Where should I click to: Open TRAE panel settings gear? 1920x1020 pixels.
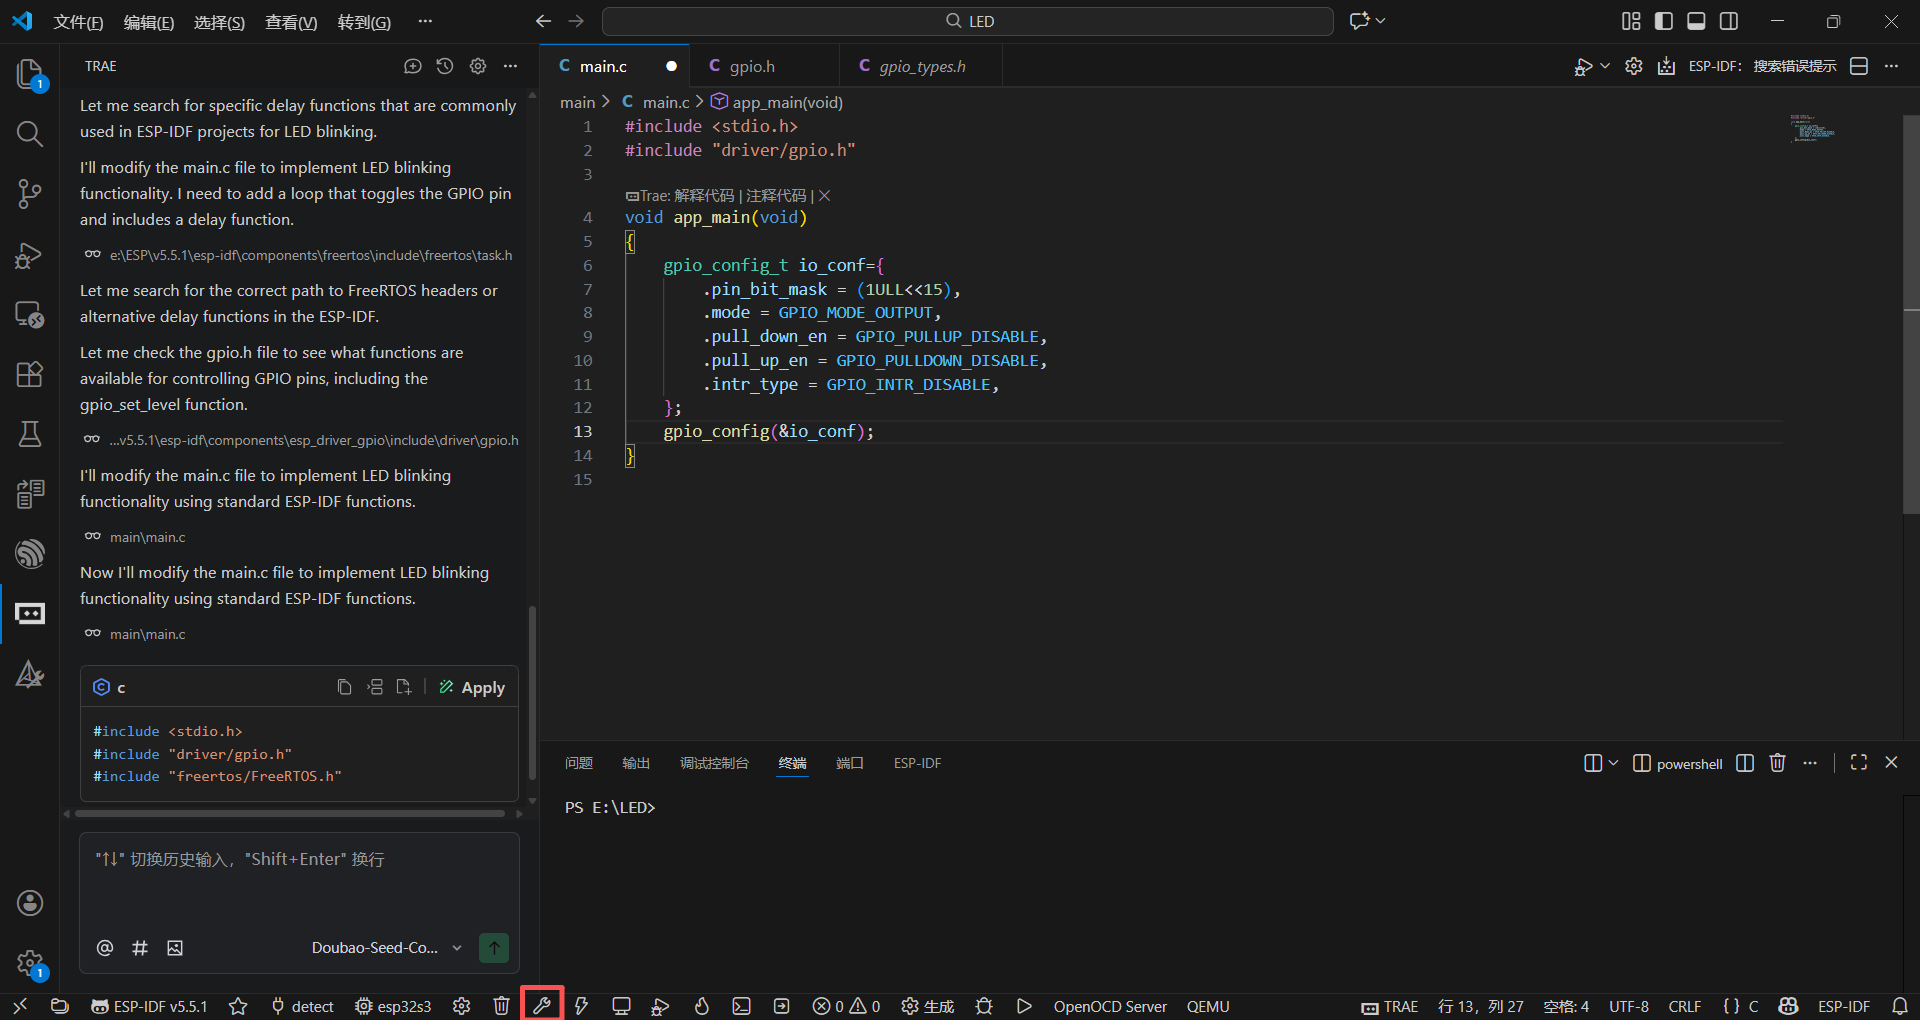pyautogui.click(x=478, y=66)
